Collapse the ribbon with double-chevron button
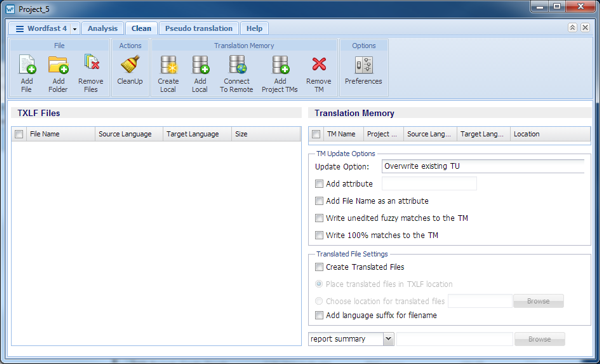The image size is (600, 364). [572, 28]
